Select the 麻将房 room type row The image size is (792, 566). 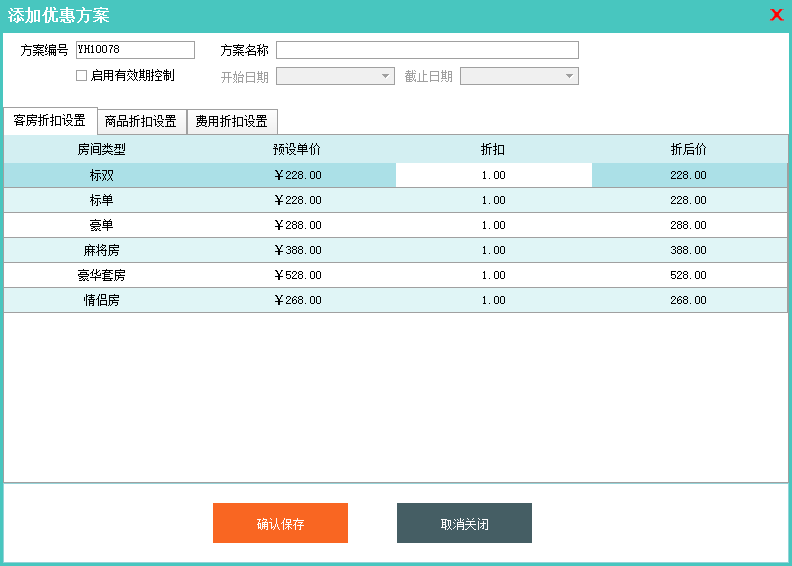(x=101, y=250)
